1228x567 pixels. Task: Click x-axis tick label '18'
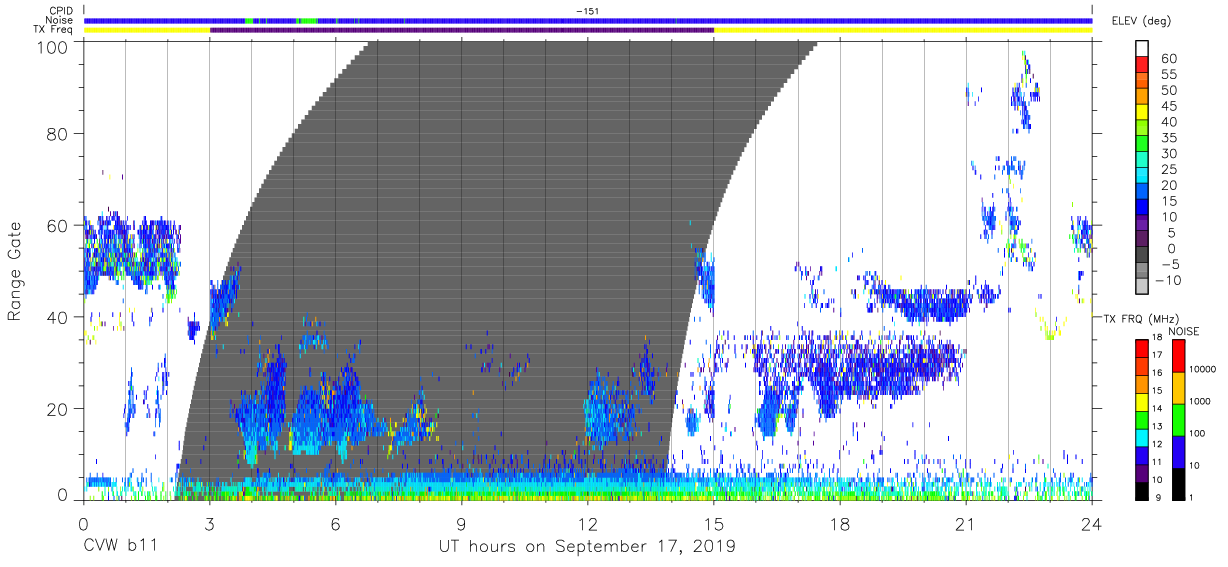[x=839, y=524]
